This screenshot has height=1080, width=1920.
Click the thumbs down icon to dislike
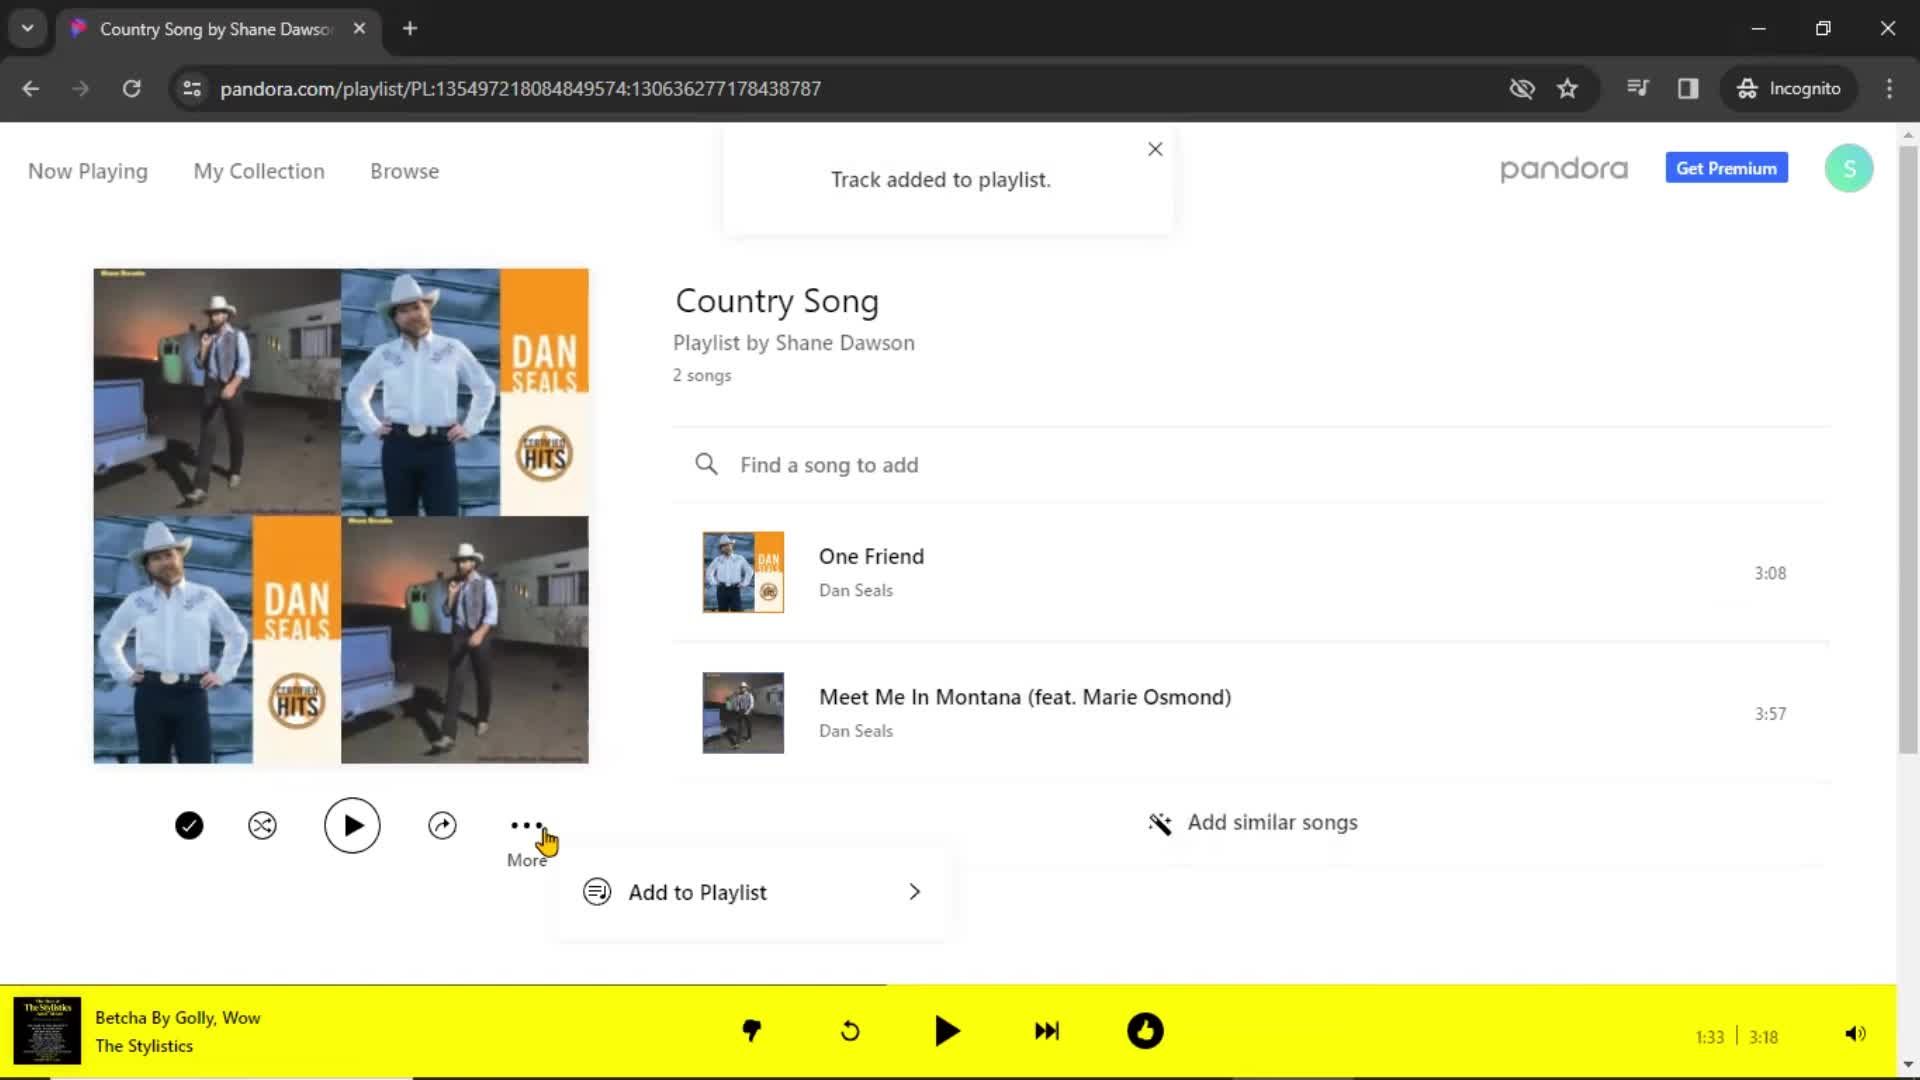pyautogui.click(x=752, y=1031)
